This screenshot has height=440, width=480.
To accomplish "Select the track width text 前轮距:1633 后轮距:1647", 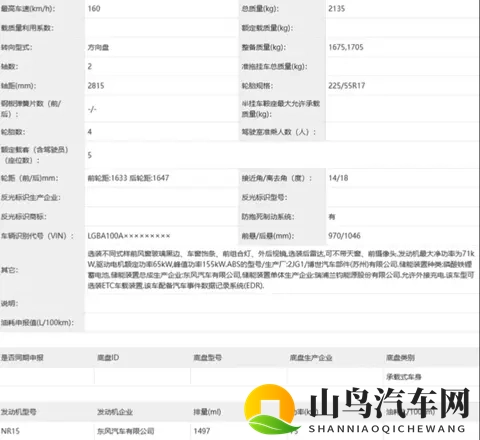I will (x=128, y=178).
